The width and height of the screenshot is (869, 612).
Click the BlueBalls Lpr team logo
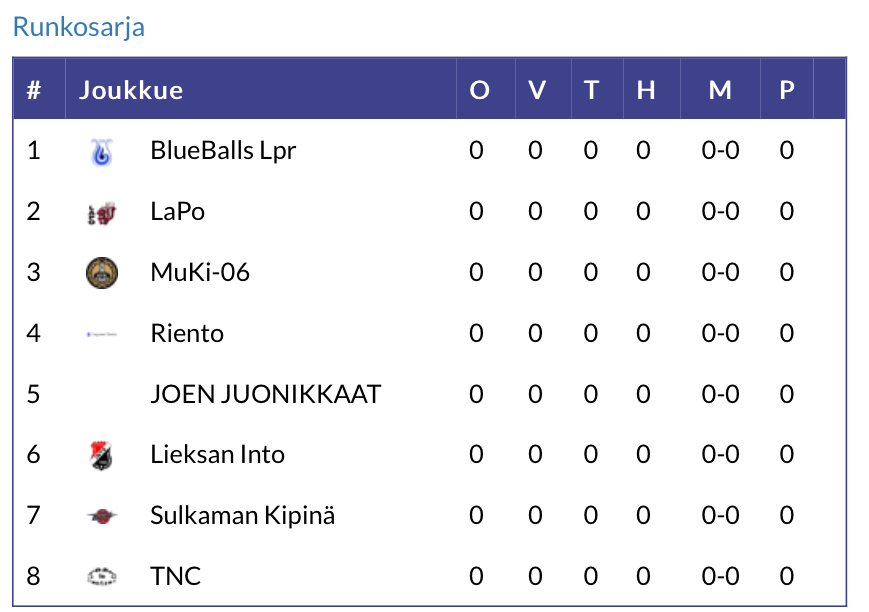[x=102, y=151]
